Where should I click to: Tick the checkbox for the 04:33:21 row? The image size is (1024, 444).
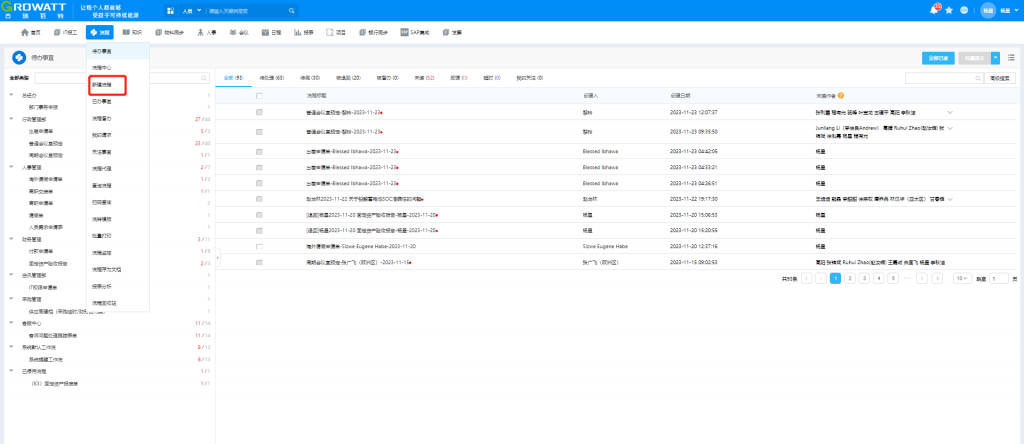coord(259,166)
